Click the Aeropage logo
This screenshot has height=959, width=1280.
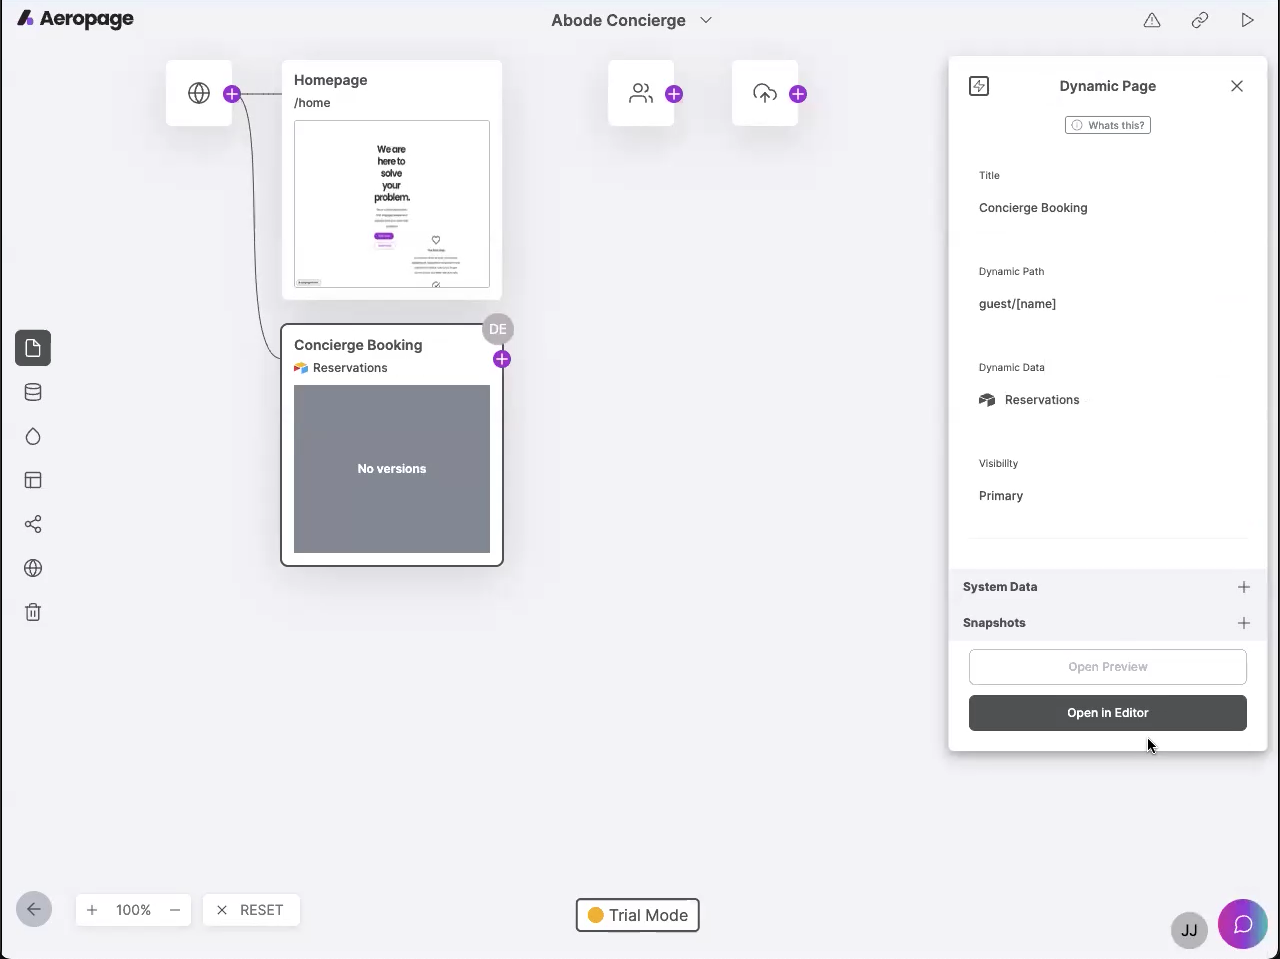[x=75, y=19]
